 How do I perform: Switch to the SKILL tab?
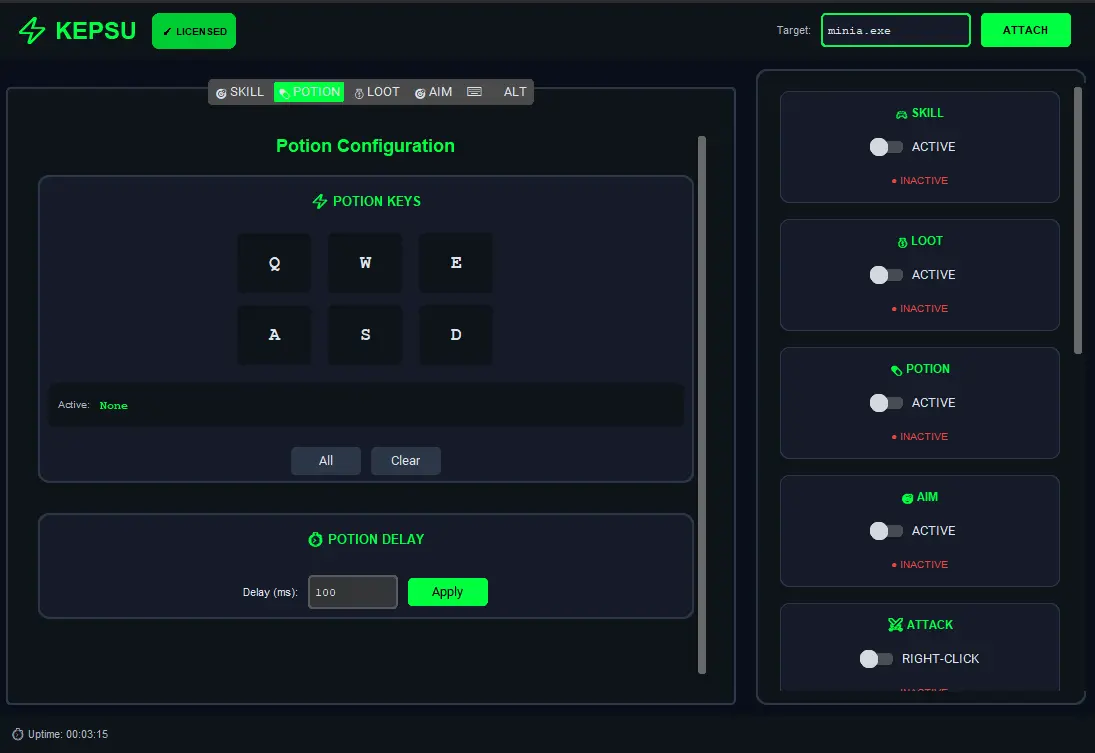coord(240,92)
